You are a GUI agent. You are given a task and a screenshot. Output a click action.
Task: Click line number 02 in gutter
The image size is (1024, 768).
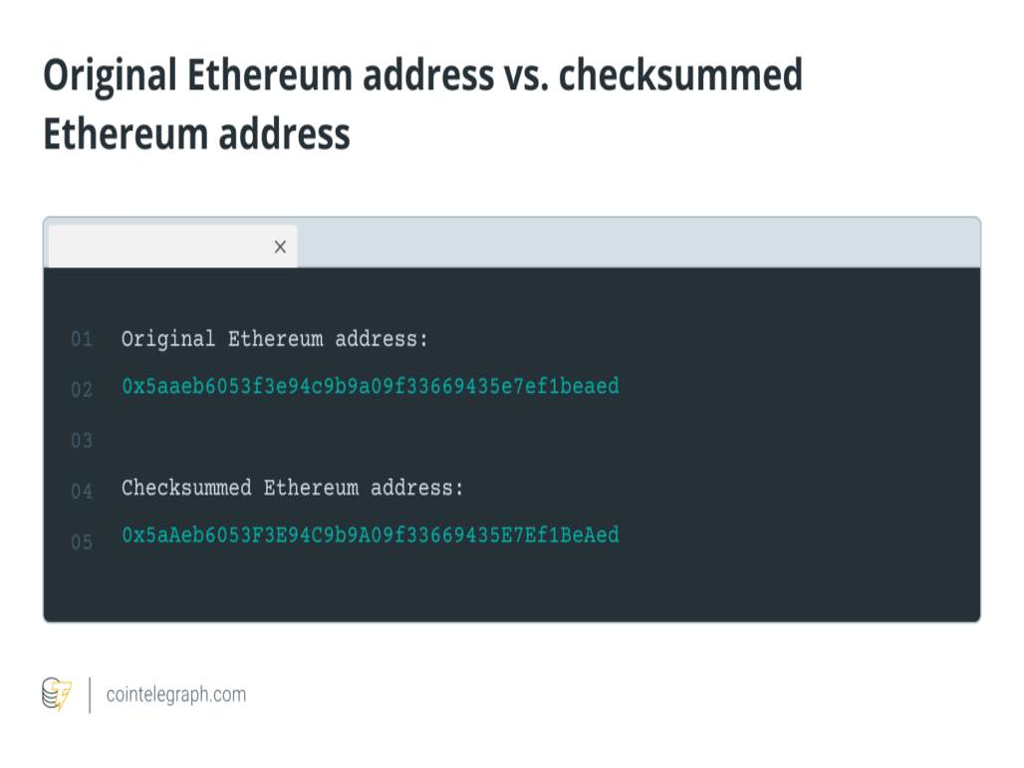[x=81, y=389]
